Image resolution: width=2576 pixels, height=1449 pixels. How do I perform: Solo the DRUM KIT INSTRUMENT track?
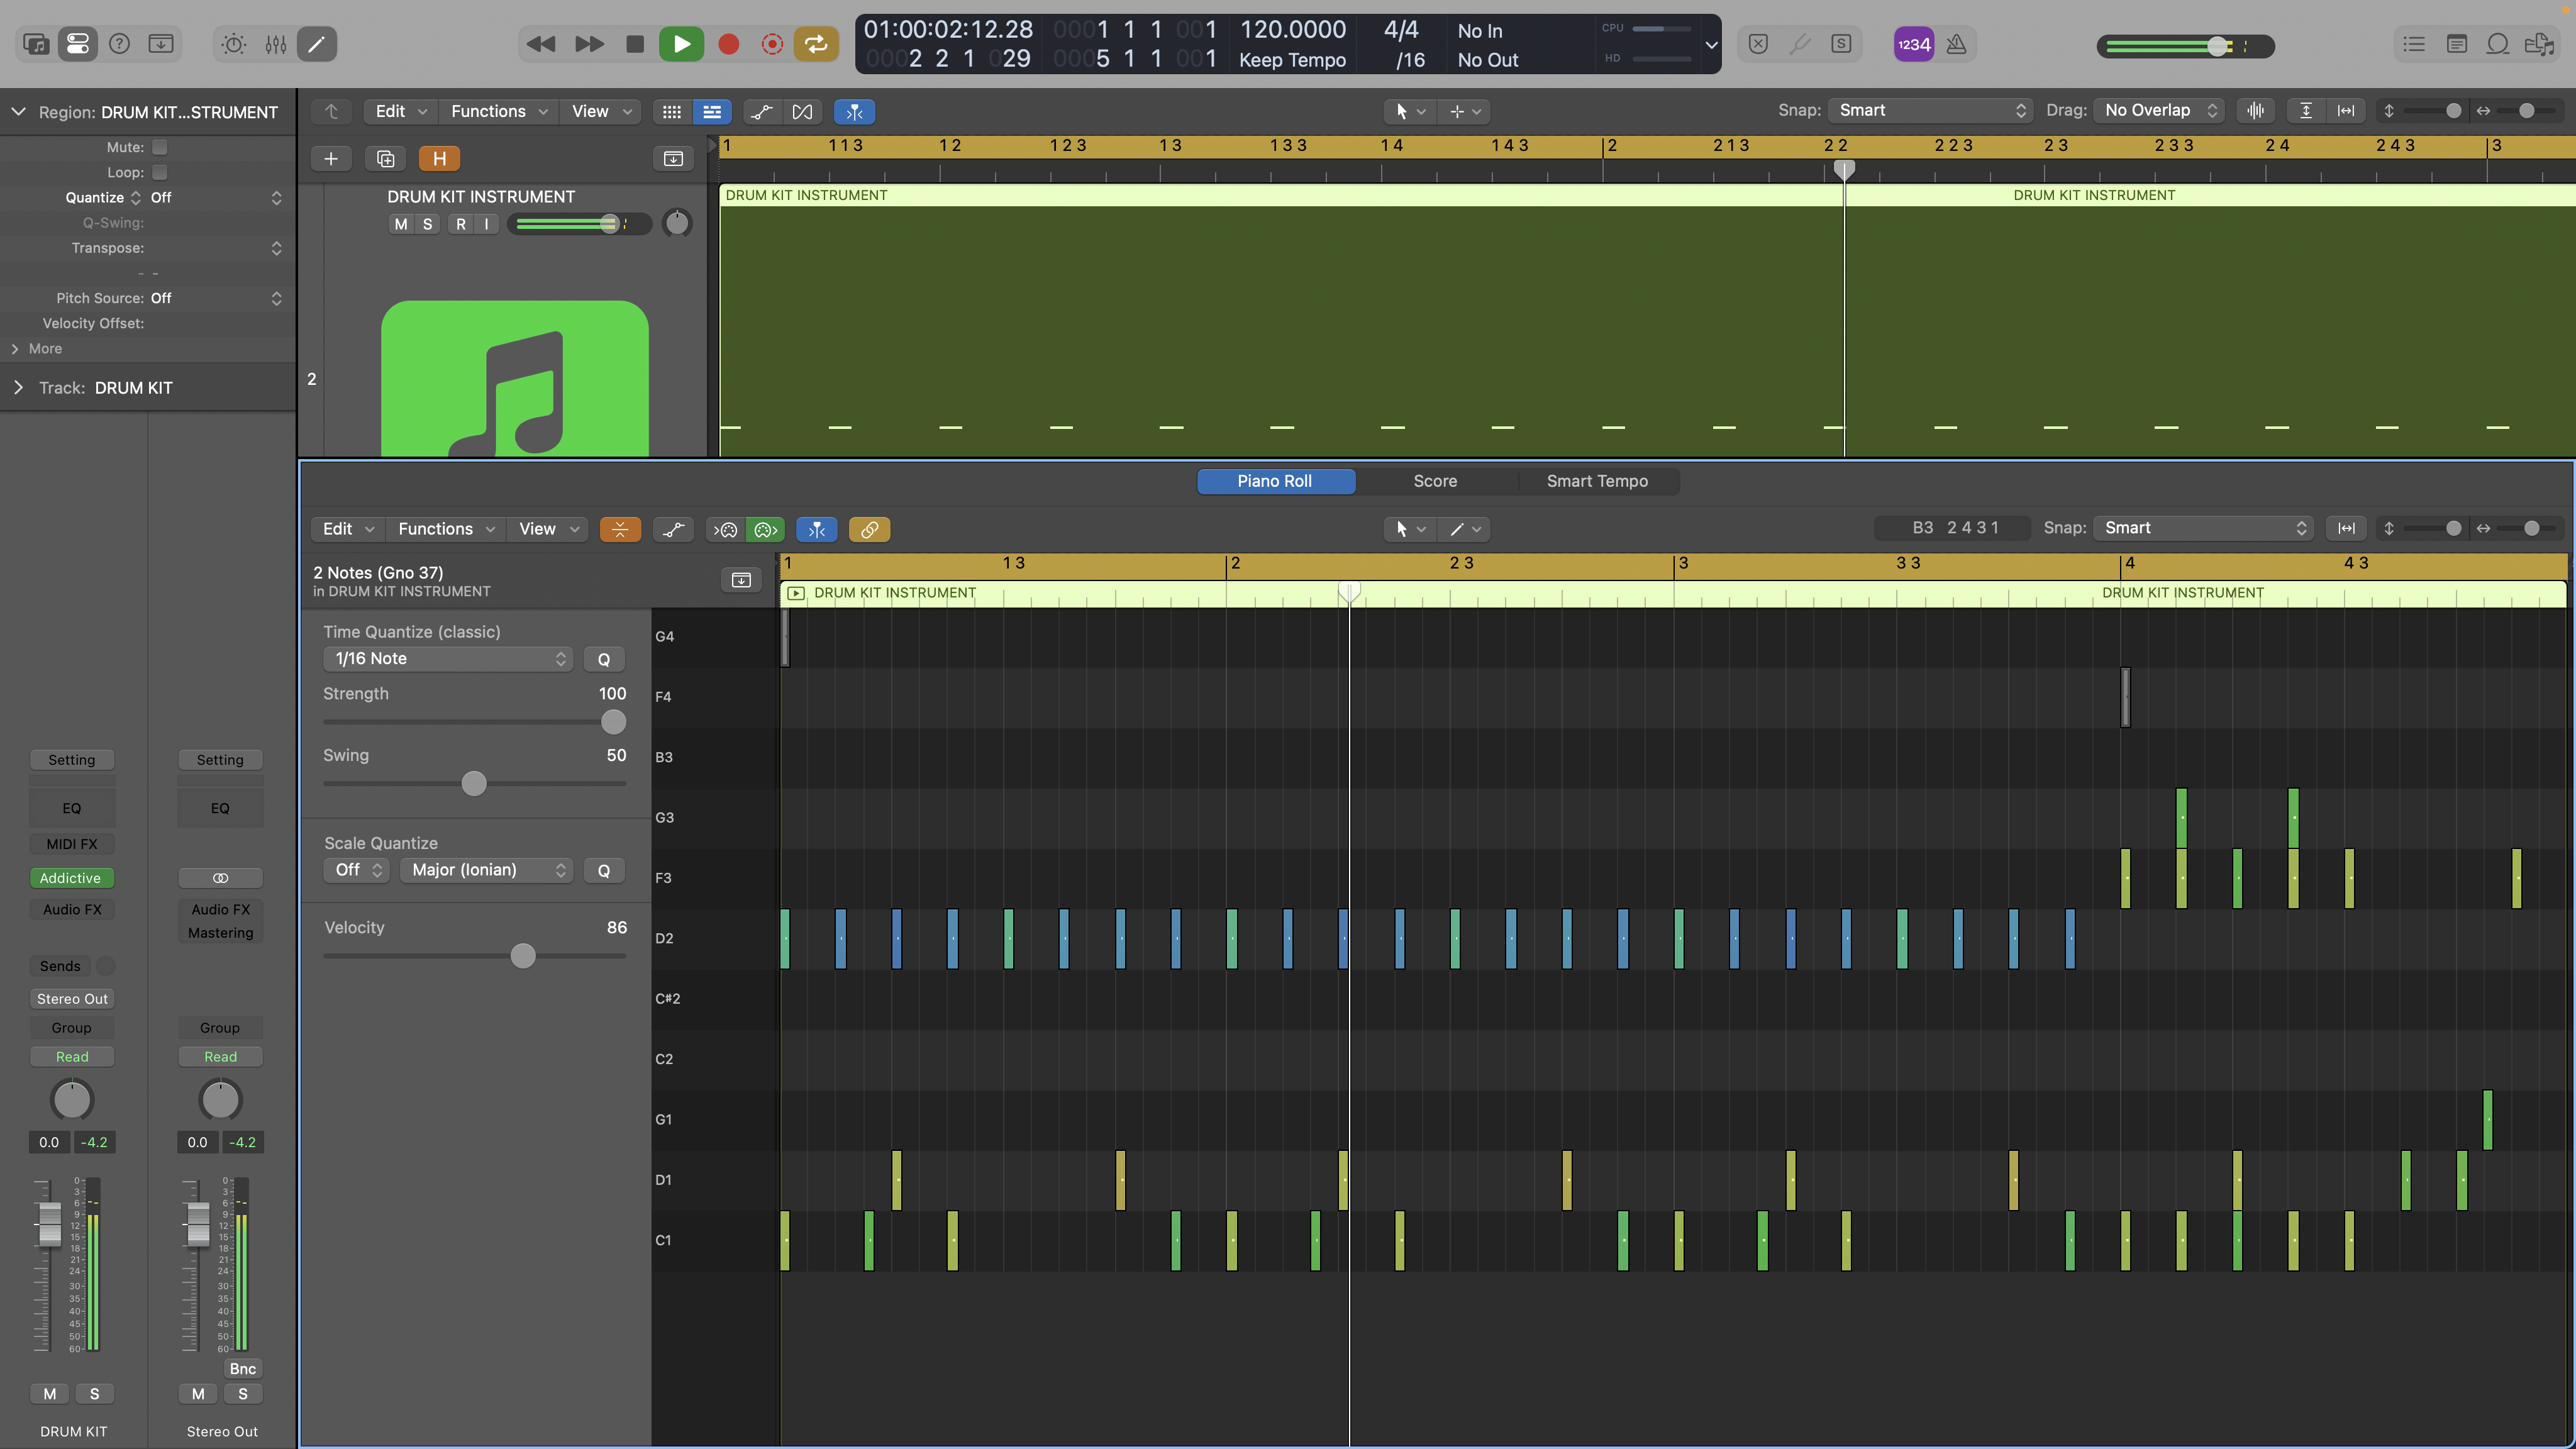click(x=428, y=224)
